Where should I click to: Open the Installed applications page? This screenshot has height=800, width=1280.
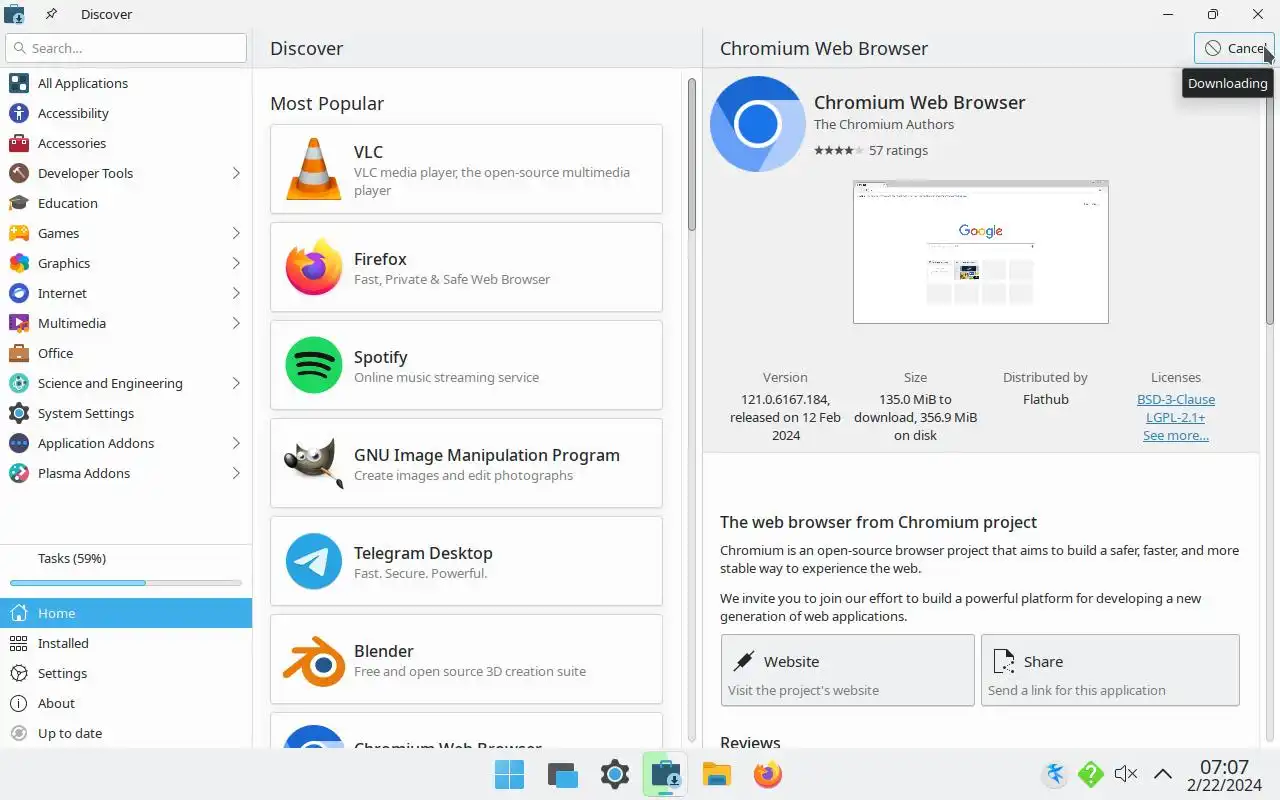pyautogui.click(x=126, y=643)
